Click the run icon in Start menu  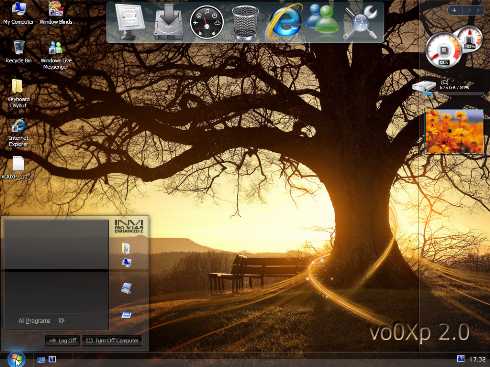pyautogui.click(x=126, y=315)
